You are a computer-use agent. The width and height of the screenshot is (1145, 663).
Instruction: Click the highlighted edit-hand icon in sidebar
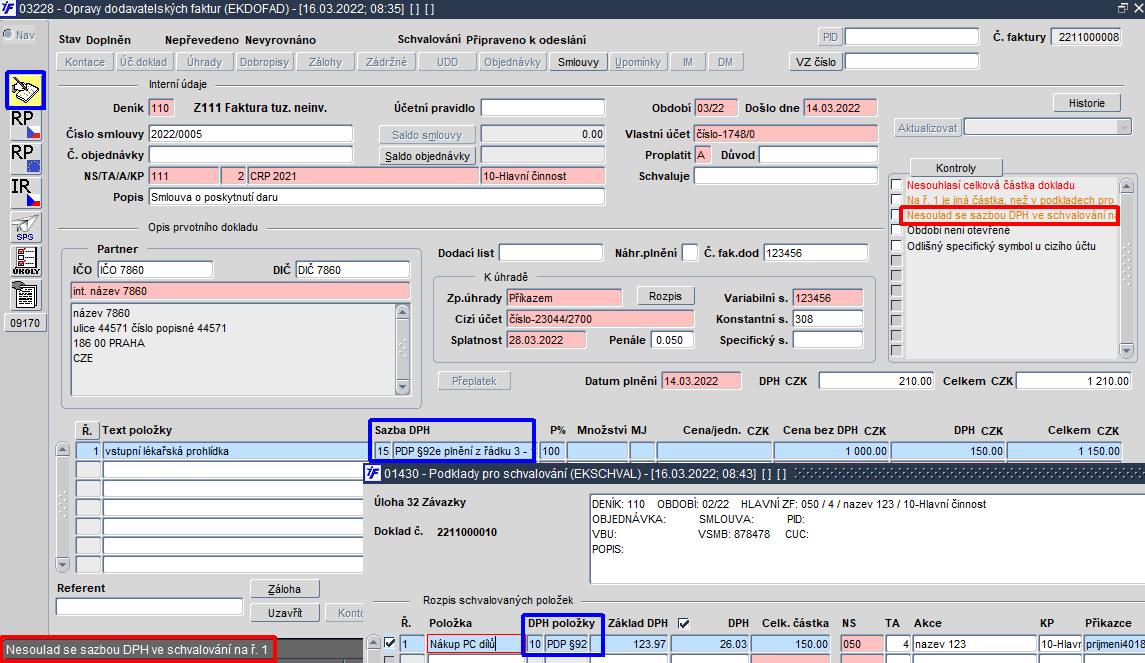(26, 91)
